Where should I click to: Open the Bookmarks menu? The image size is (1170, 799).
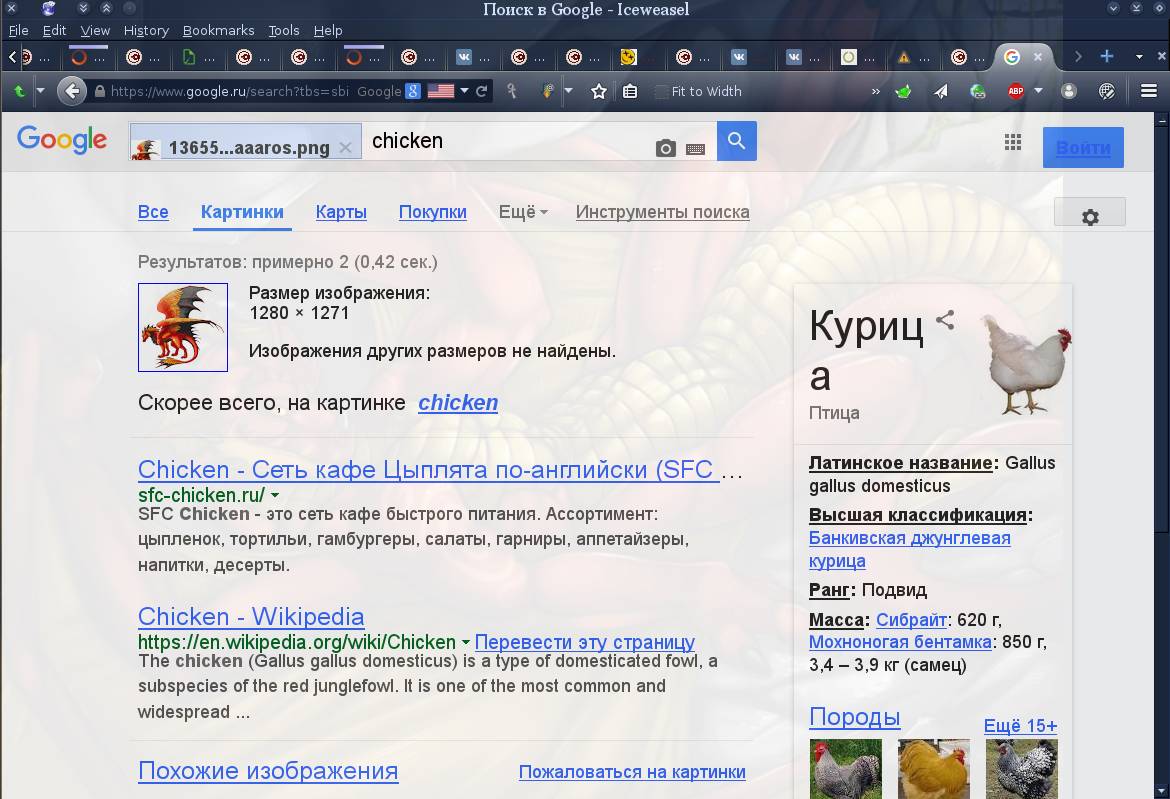(x=218, y=31)
